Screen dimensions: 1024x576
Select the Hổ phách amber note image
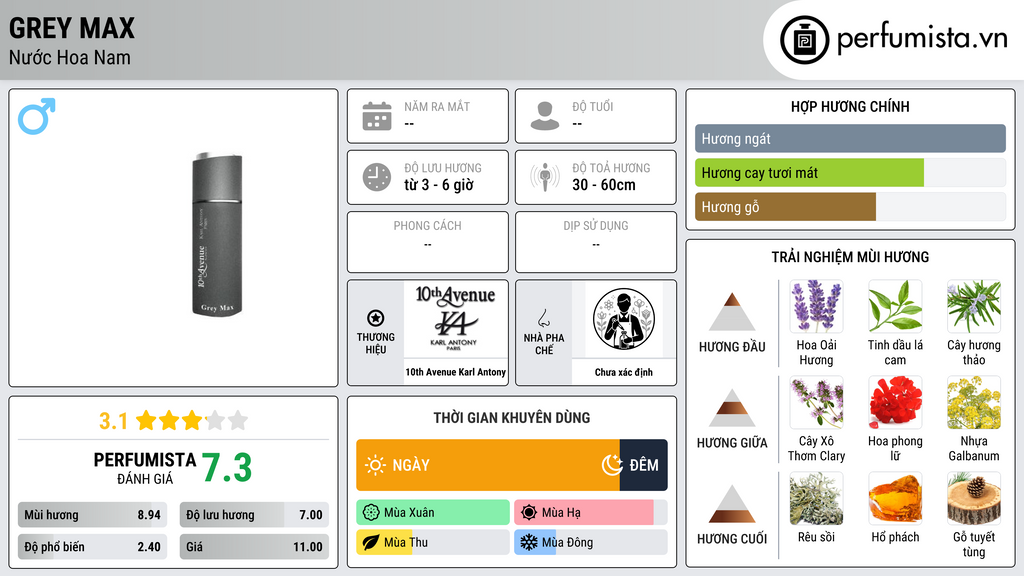tap(895, 499)
